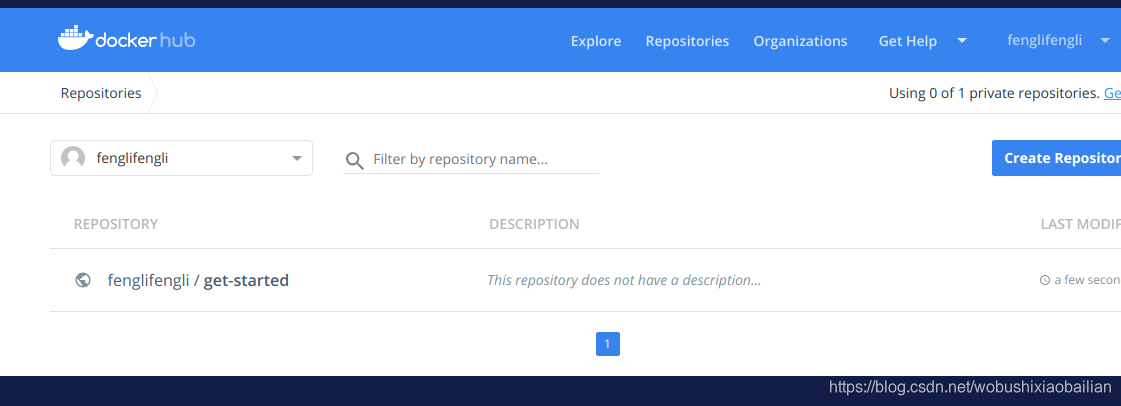Open the fenglifengli account menu
The height and width of the screenshot is (406, 1121).
1044,40
